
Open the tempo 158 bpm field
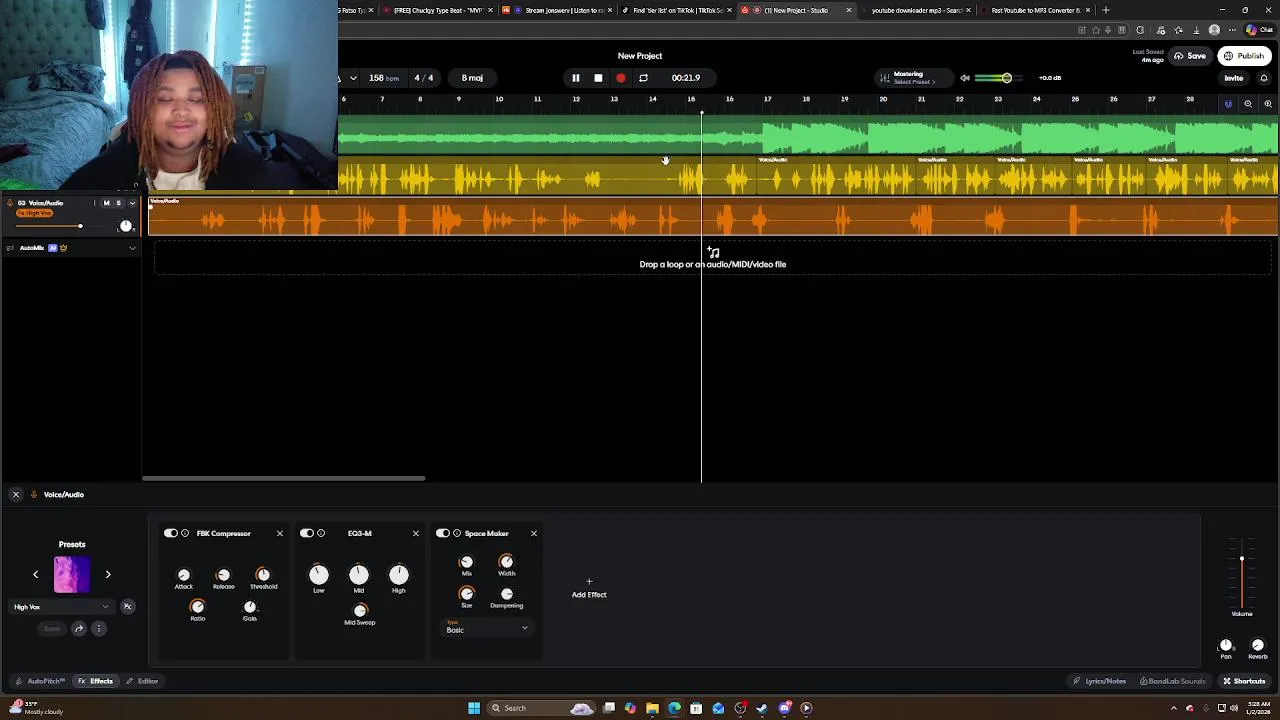tap(383, 78)
